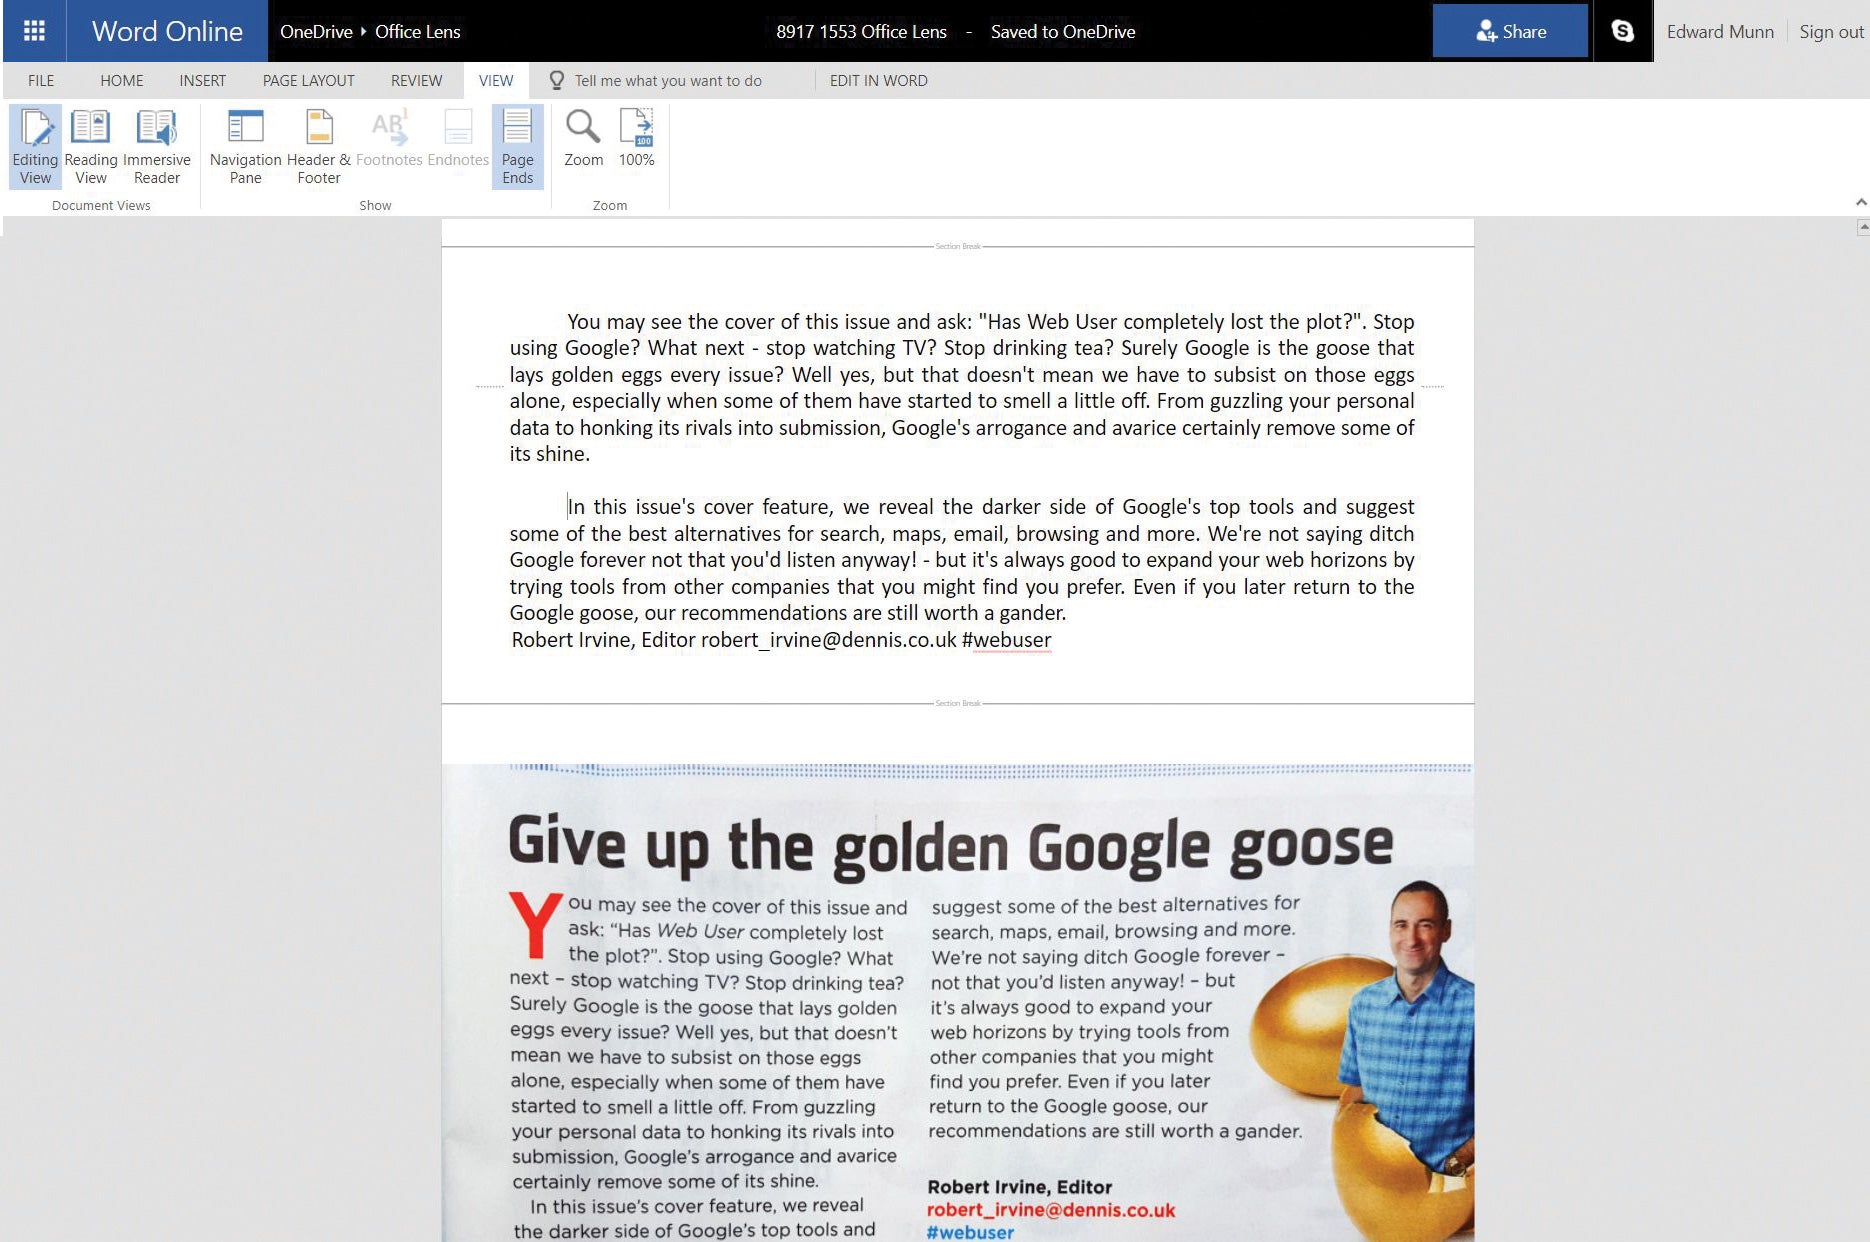Switch to the HOME tab
The height and width of the screenshot is (1242, 1870).
tap(121, 80)
